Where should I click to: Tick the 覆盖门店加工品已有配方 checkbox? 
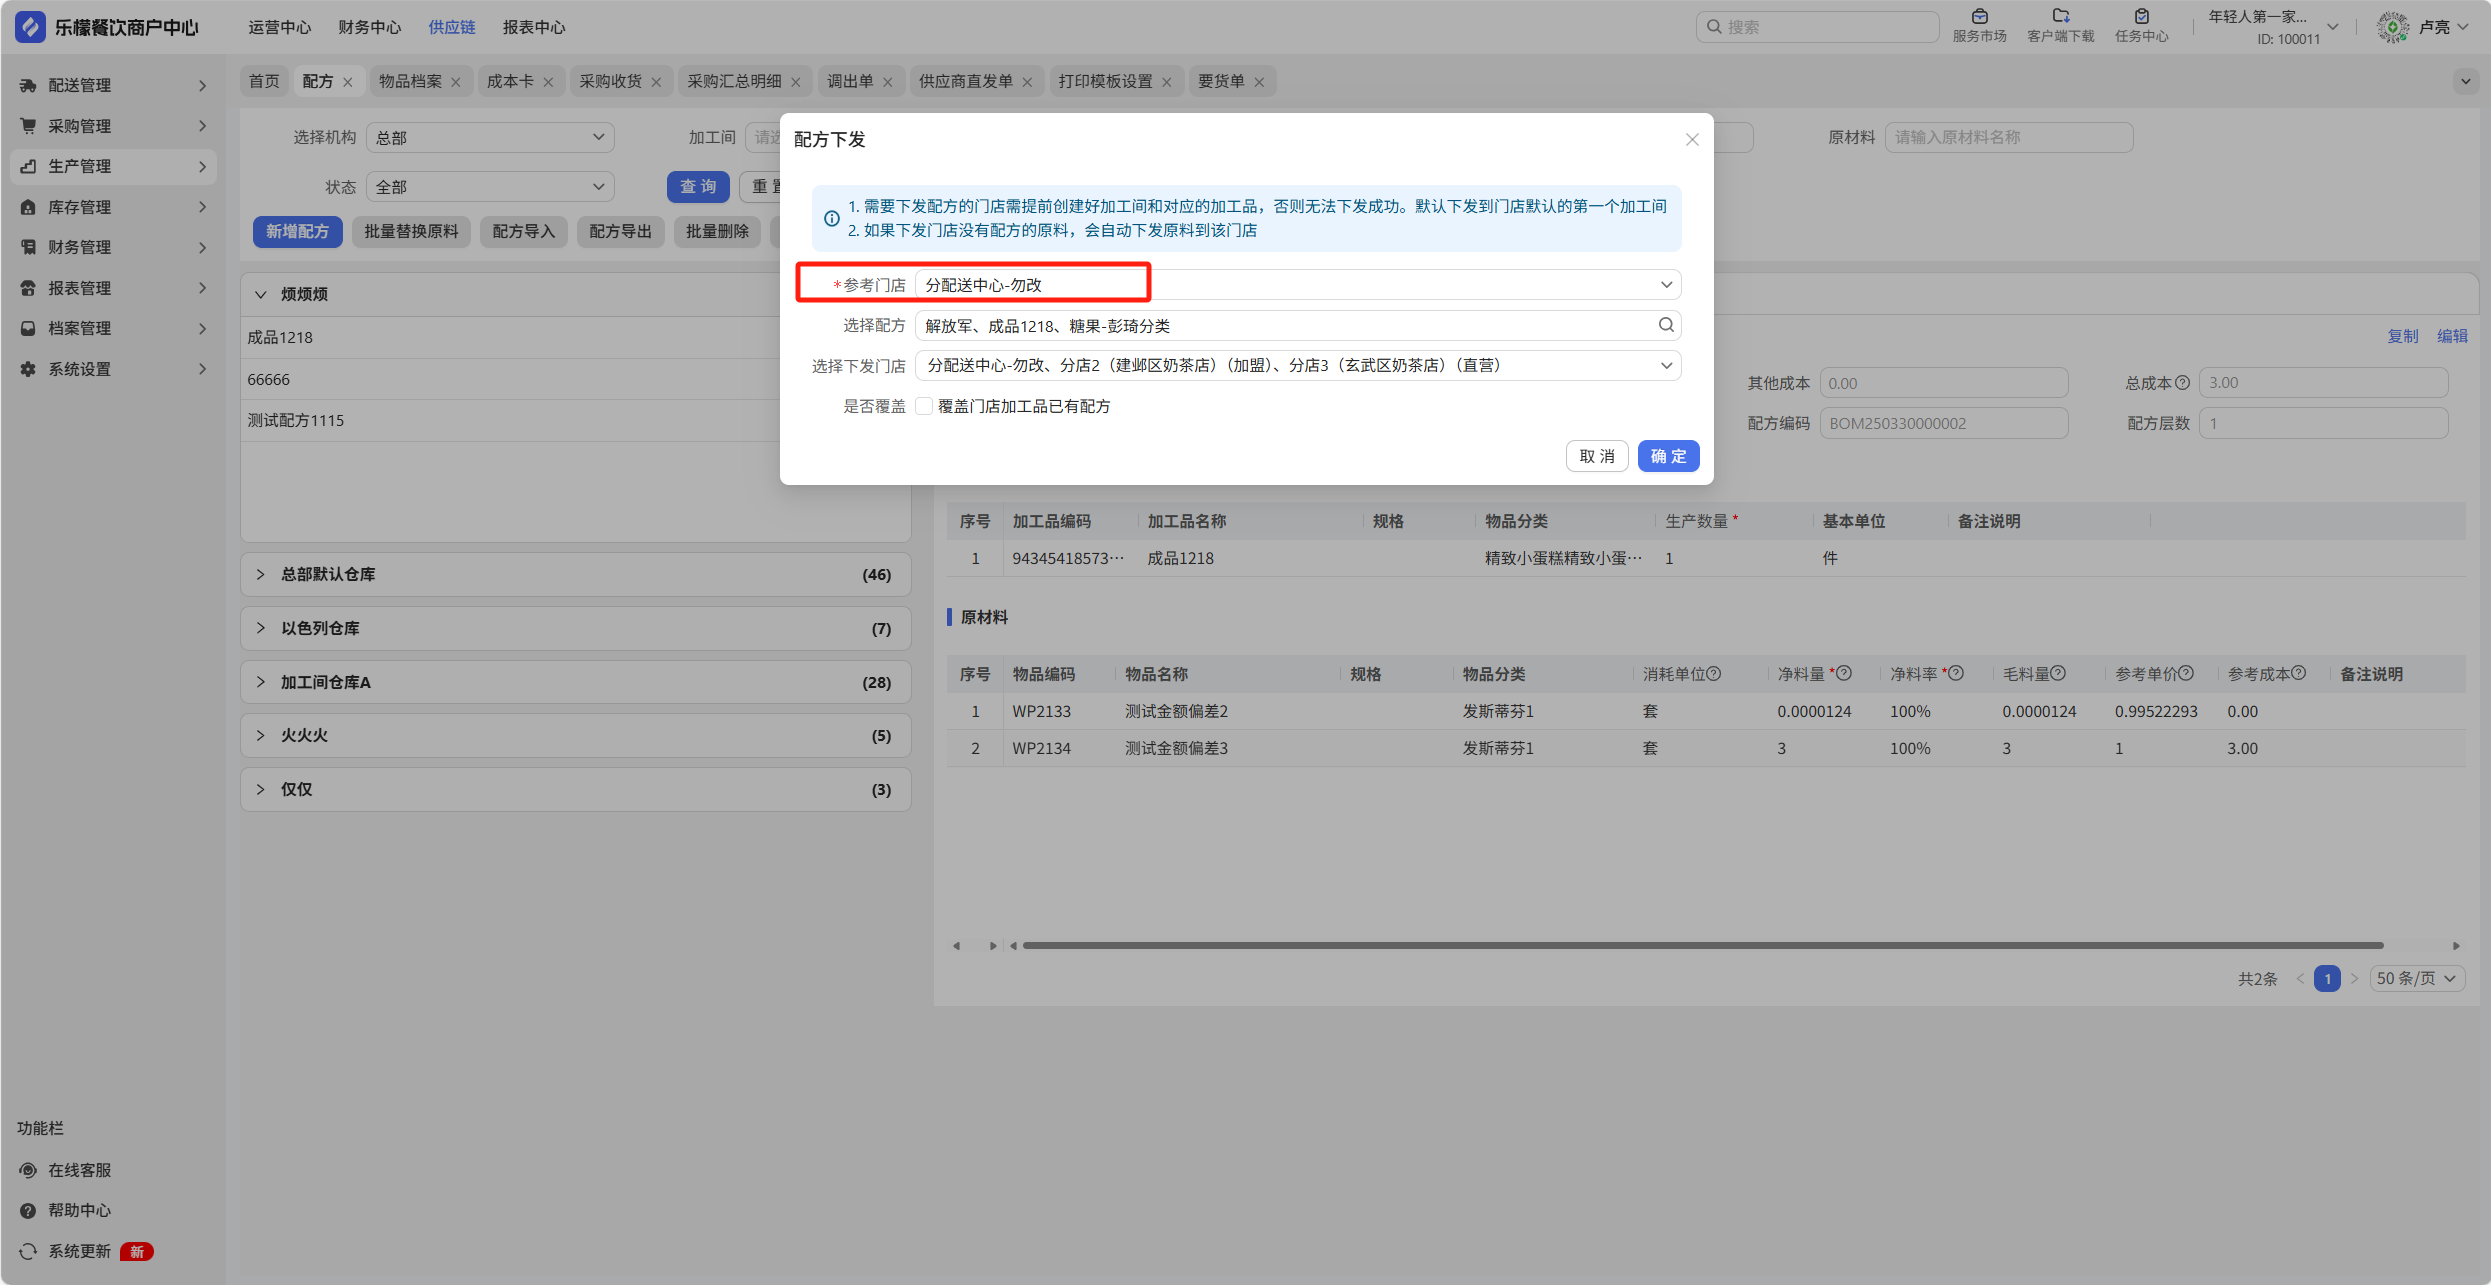click(925, 406)
